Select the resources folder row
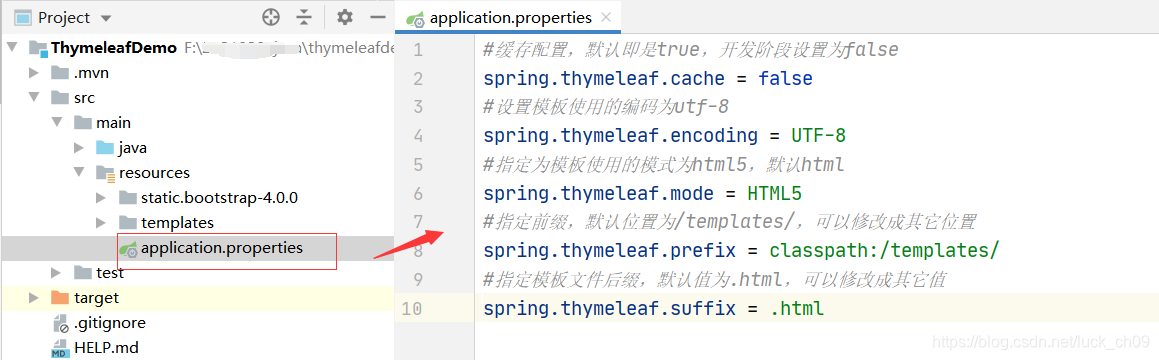Viewport: 1159px width, 360px height. (197, 173)
